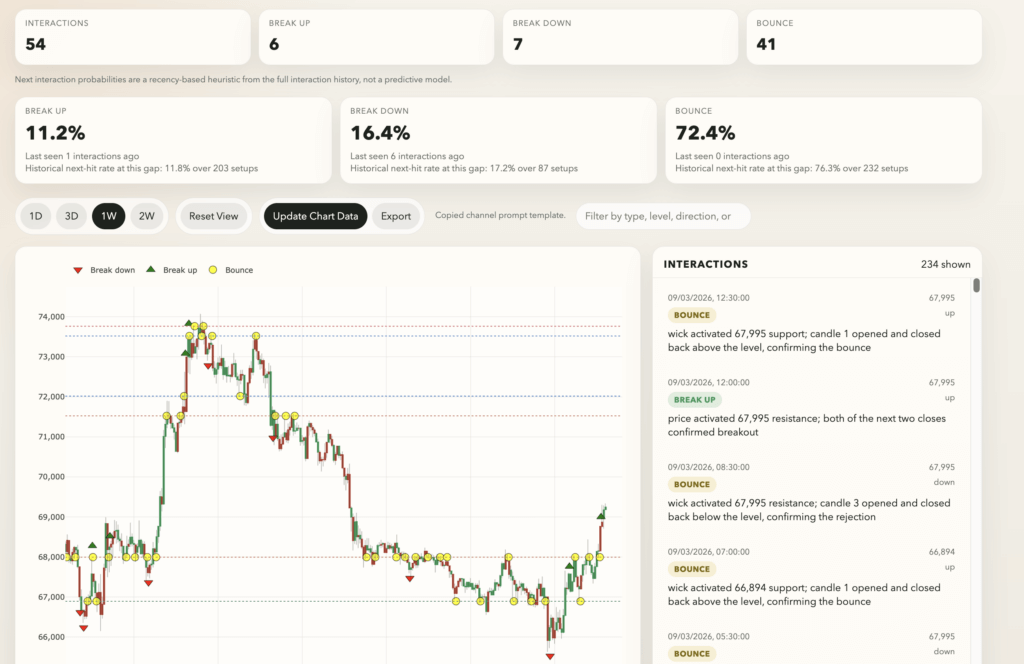Click the active 1W timeframe button
The width and height of the screenshot is (1024, 664).
point(109,216)
